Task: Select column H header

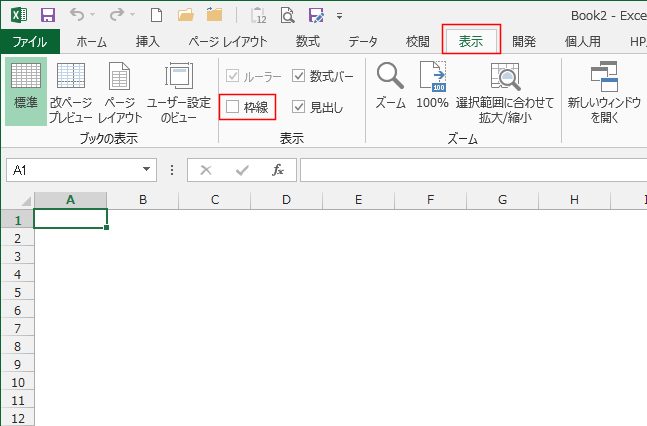Action: [x=574, y=200]
